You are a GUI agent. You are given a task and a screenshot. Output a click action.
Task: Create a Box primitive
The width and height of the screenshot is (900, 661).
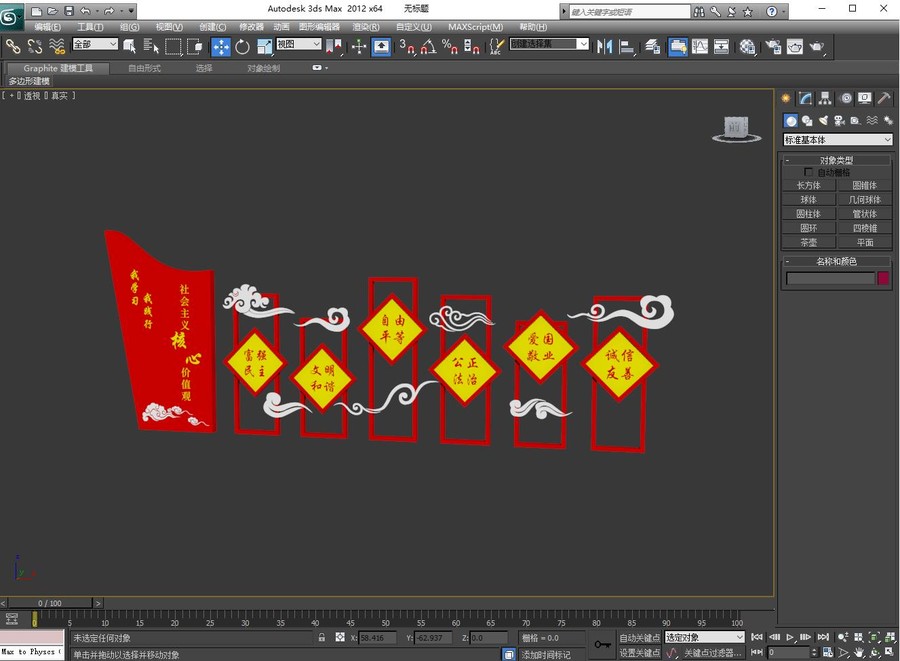pos(808,185)
